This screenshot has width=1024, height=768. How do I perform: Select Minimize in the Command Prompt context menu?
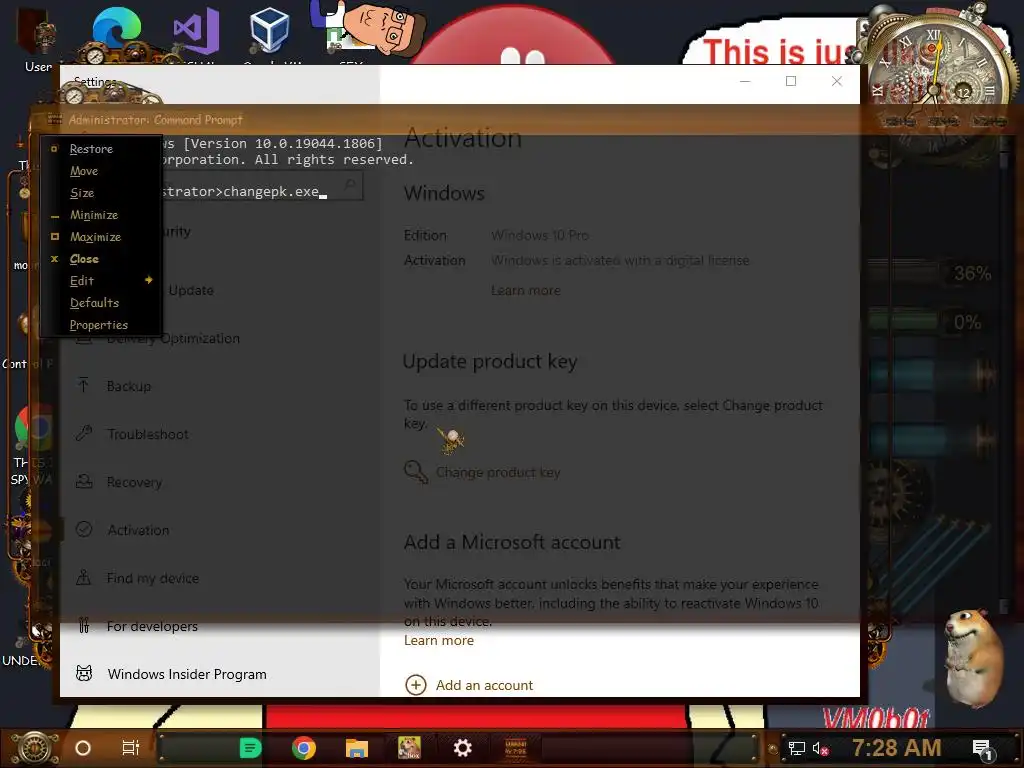[93, 215]
